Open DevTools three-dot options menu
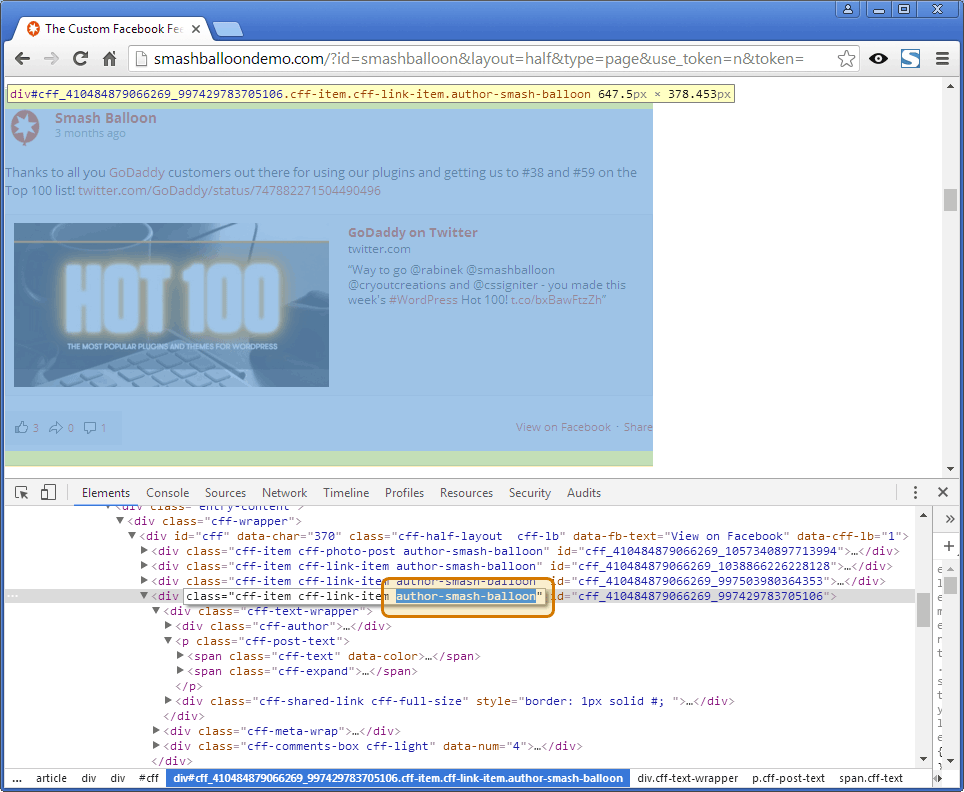The height and width of the screenshot is (792, 964). 915,492
